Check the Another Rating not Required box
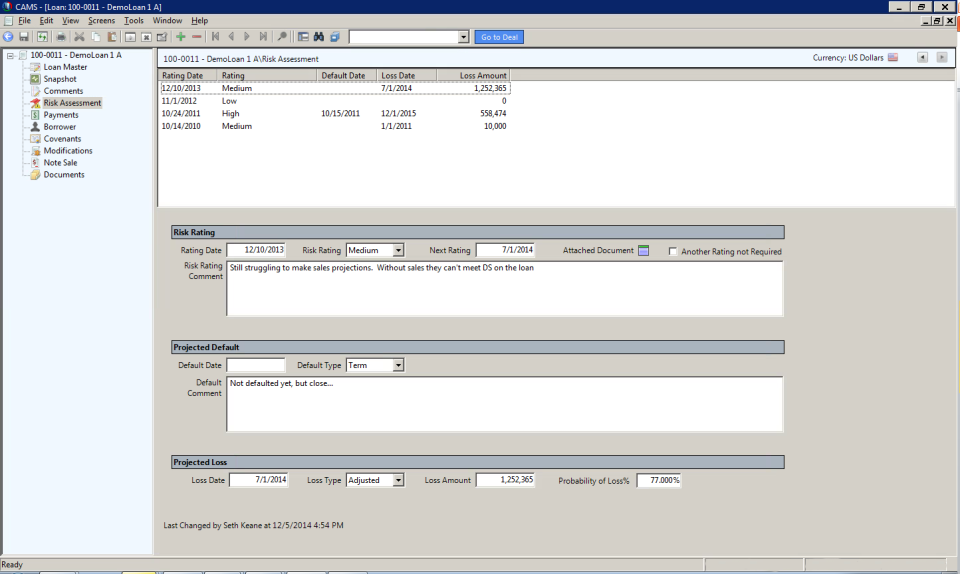The width and height of the screenshot is (960, 574). pos(673,251)
